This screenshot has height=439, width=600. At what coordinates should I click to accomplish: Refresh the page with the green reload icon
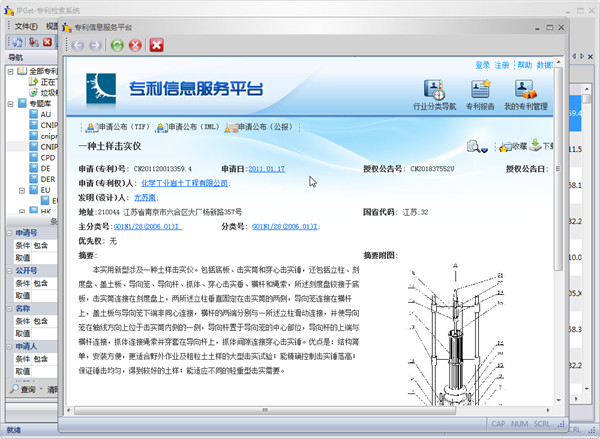click(117, 46)
